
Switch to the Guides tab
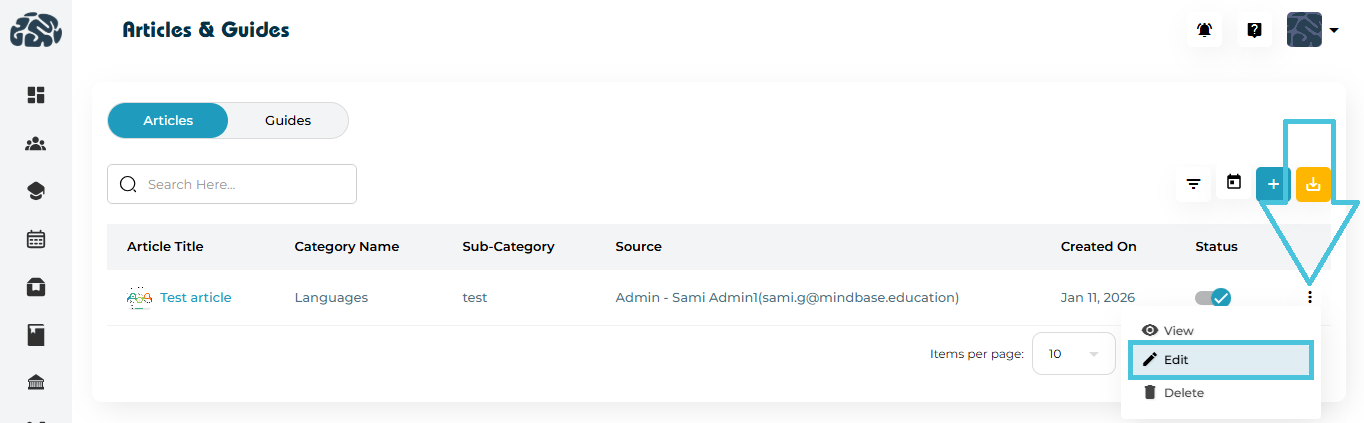[x=288, y=120]
